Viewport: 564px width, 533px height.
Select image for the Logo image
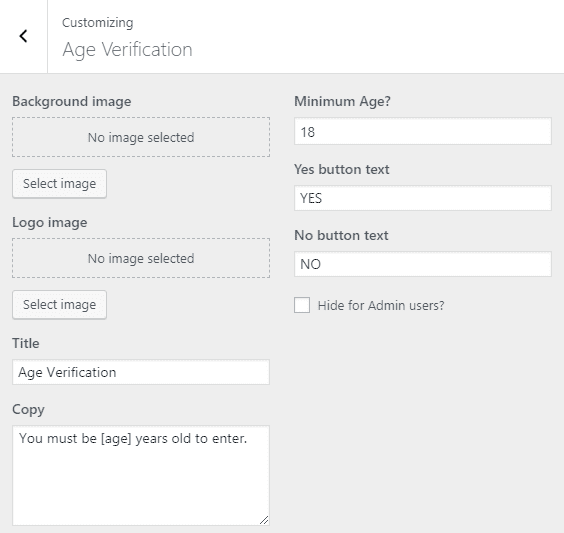pos(59,305)
